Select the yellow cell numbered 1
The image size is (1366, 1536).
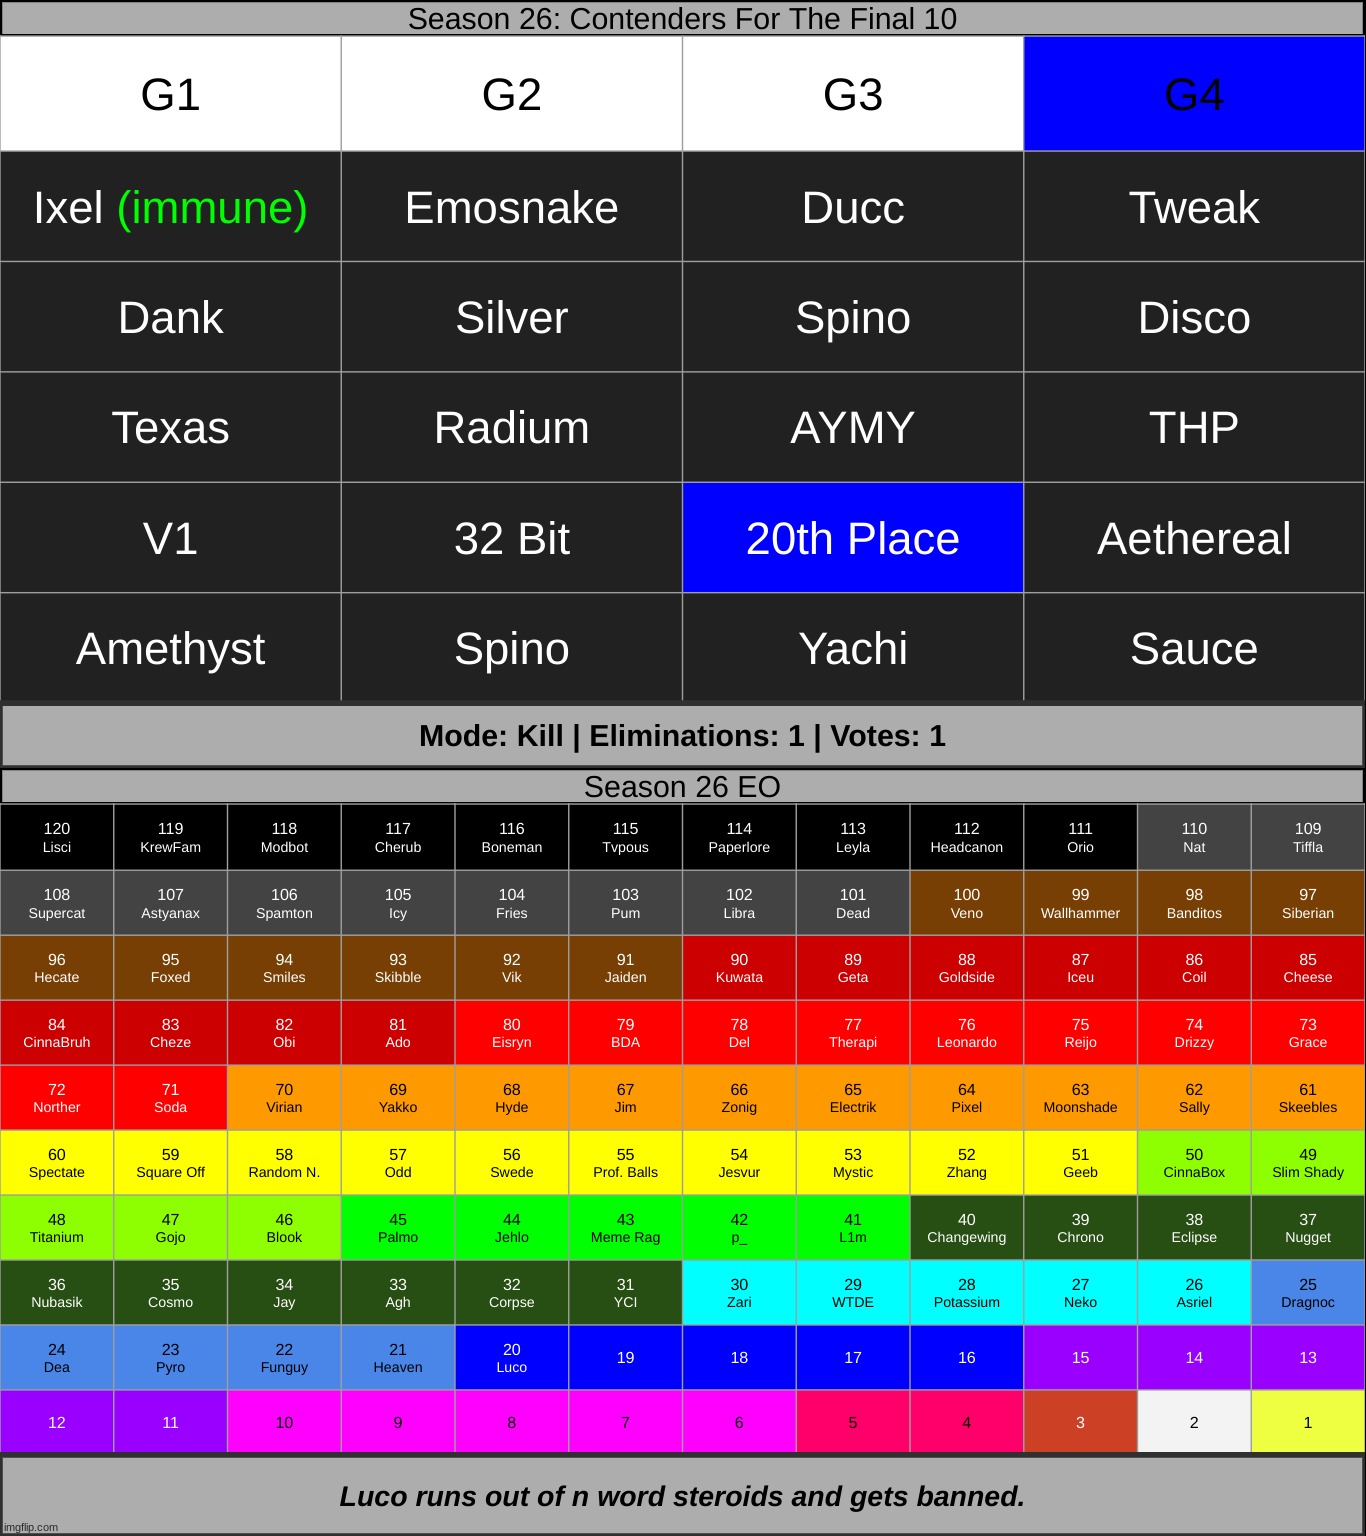click(x=1307, y=1422)
